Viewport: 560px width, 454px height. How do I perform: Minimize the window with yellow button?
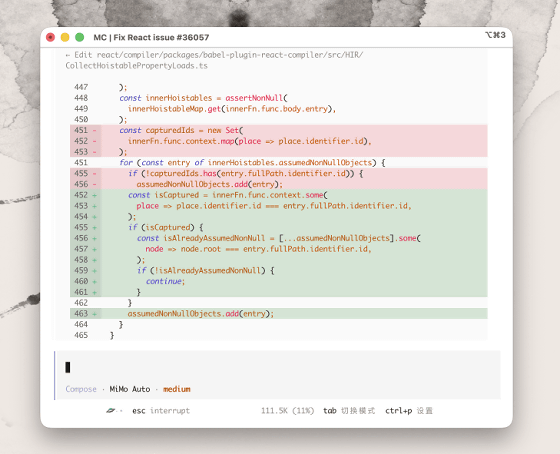point(65,37)
